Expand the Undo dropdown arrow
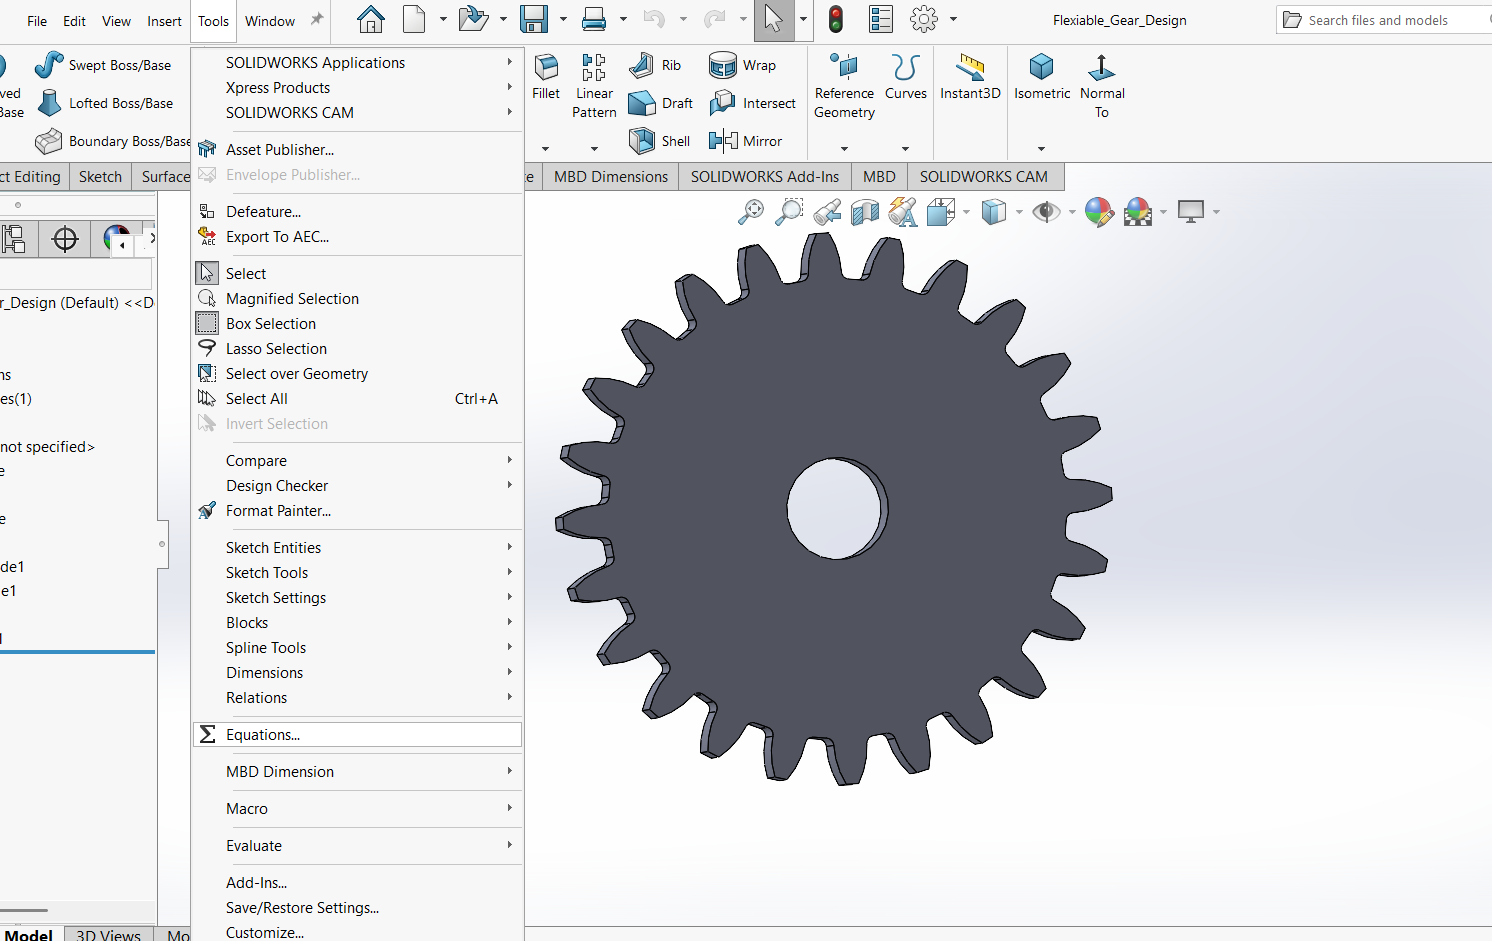The image size is (1492, 941). (683, 19)
